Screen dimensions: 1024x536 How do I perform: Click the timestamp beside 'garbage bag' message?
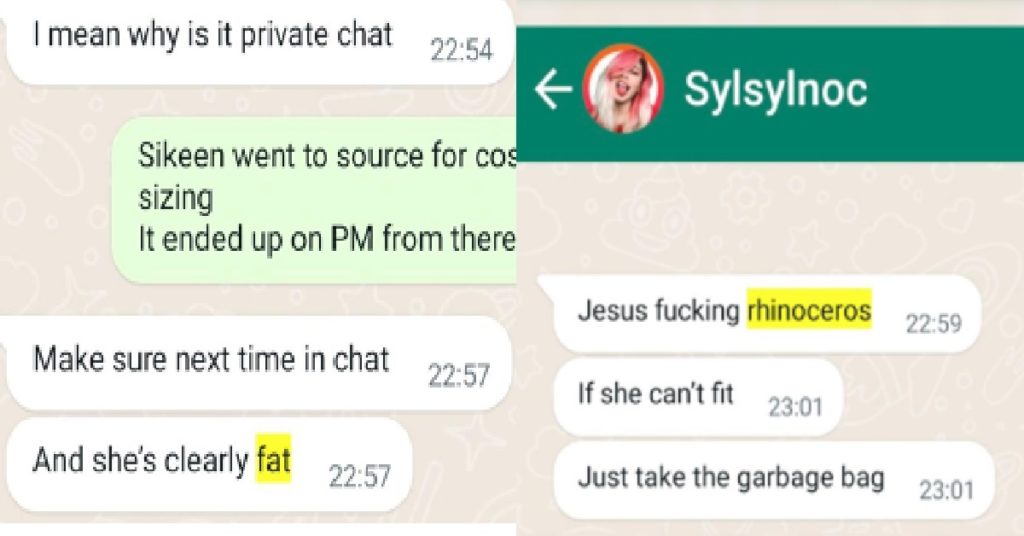pyautogui.click(x=946, y=490)
